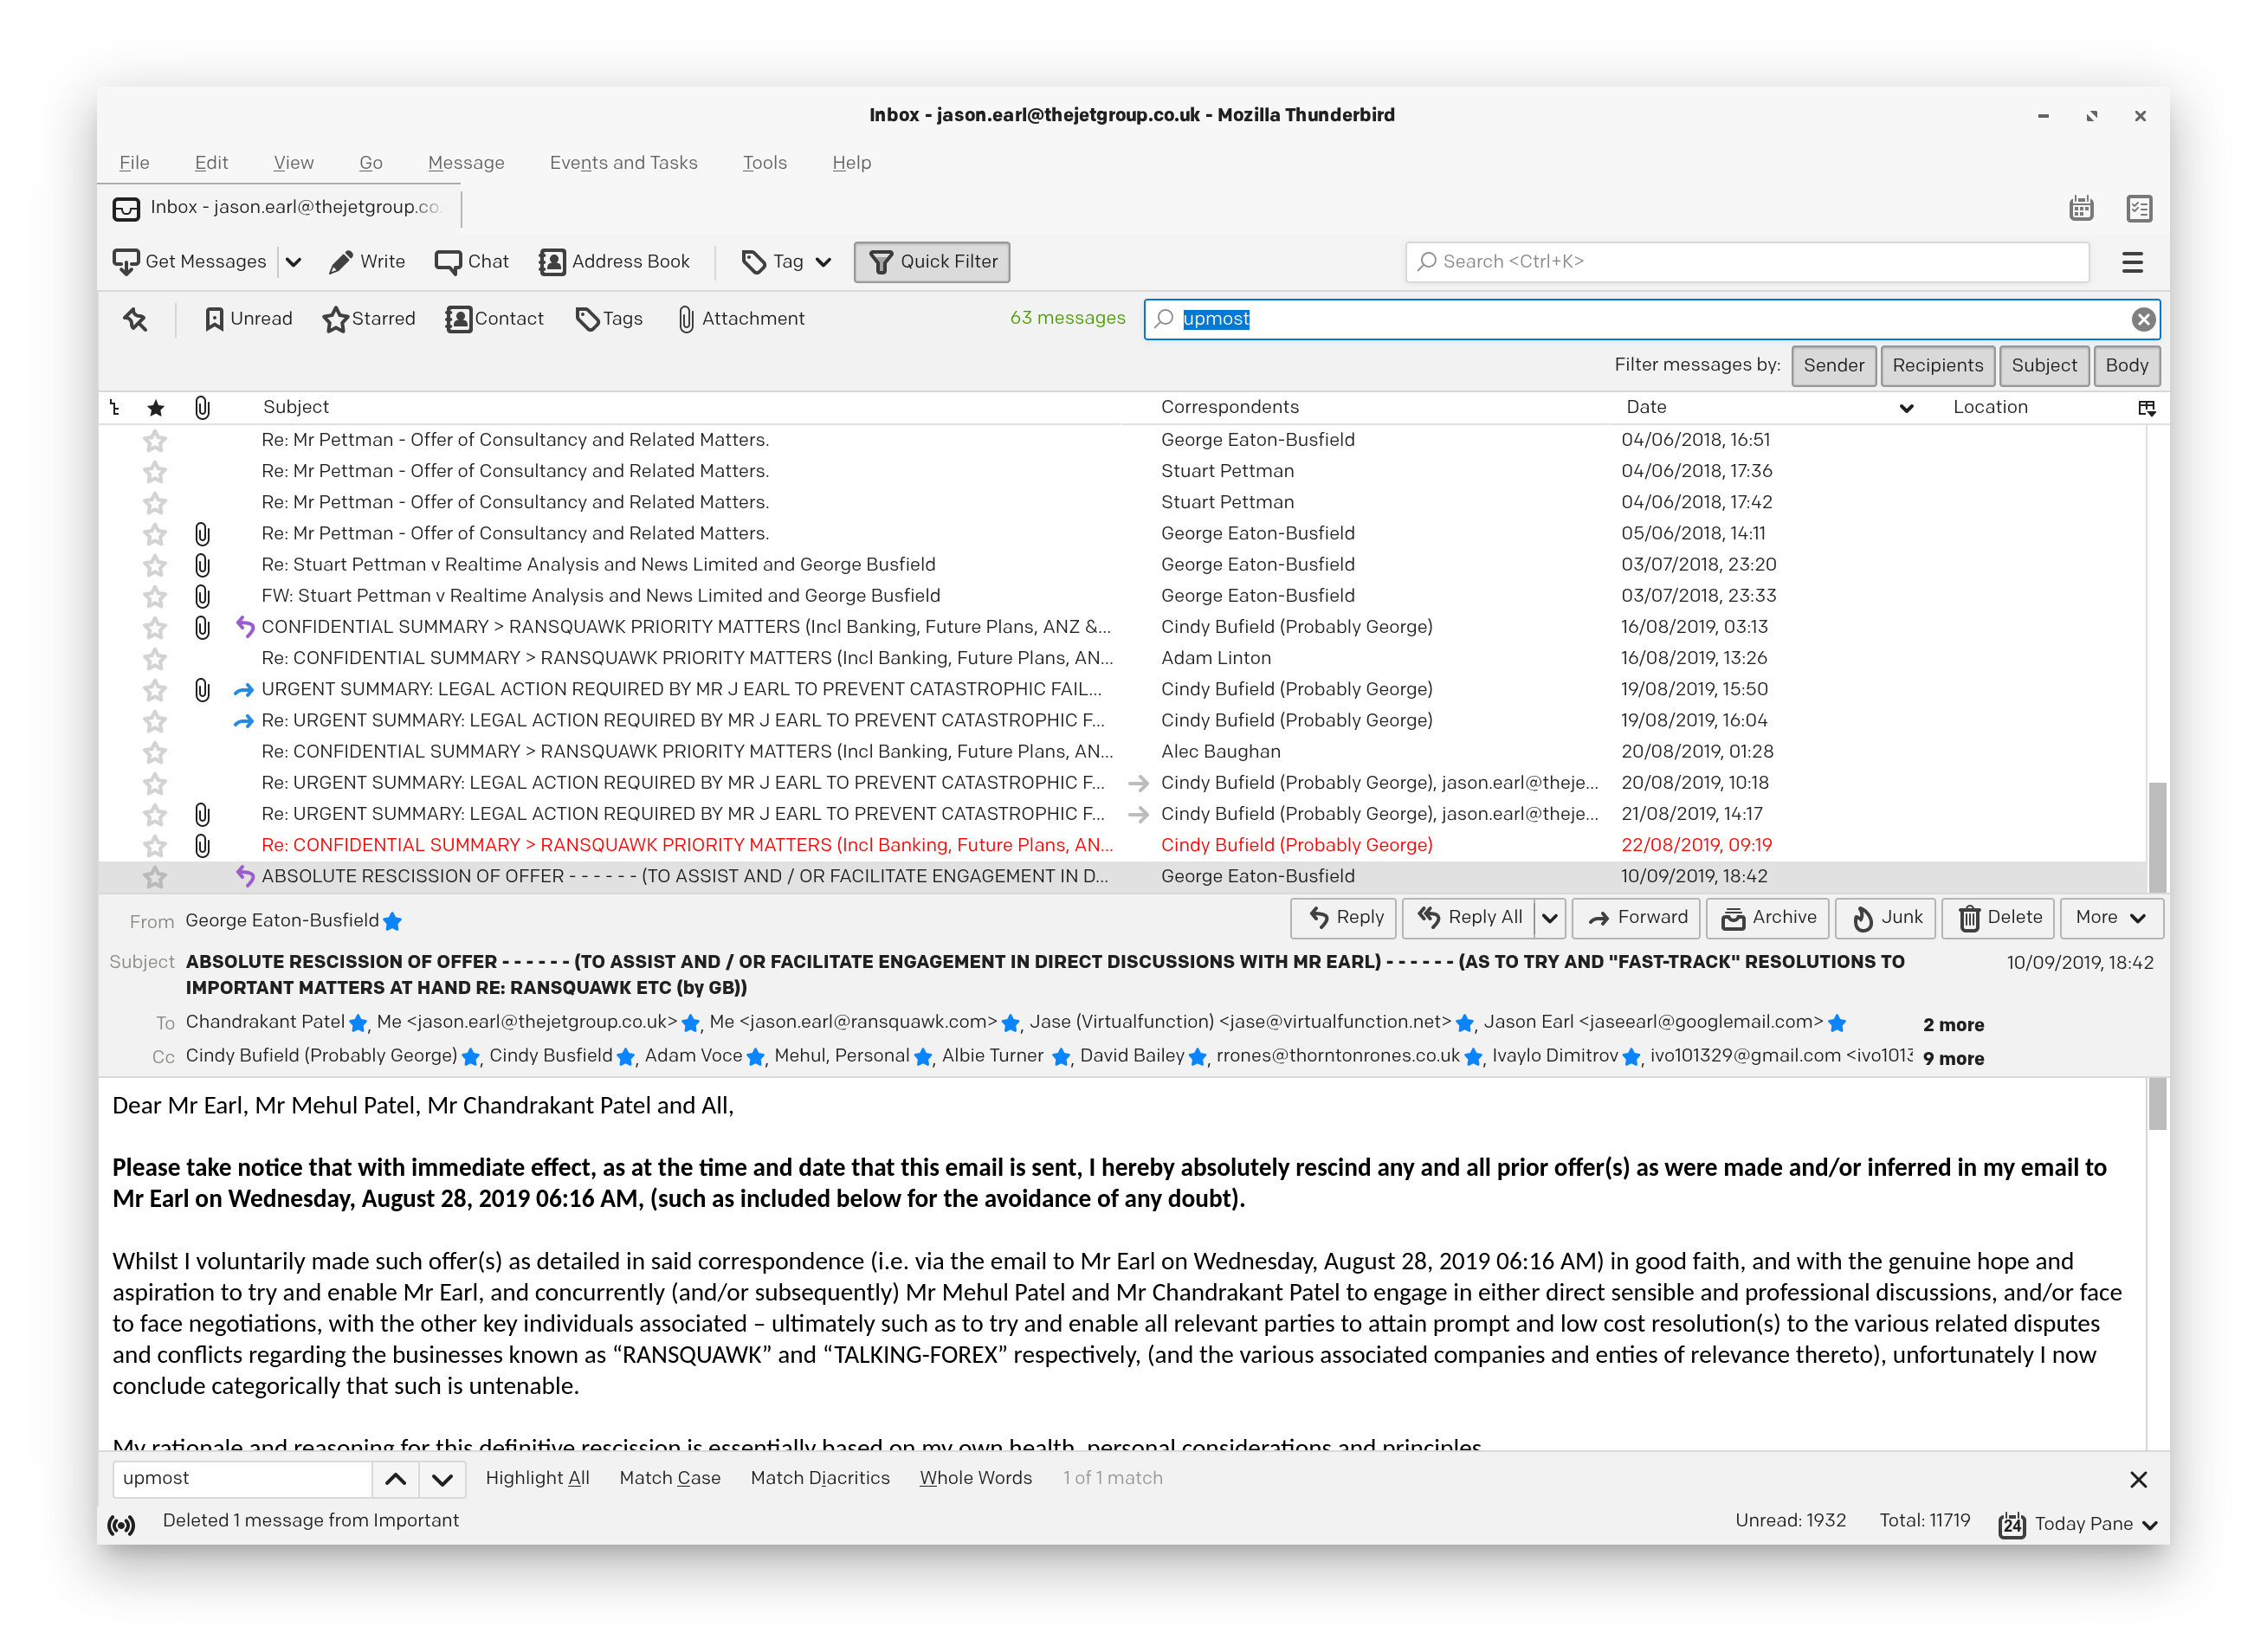
Task: Filter by Starred messages
Action: click(x=369, y=319)
